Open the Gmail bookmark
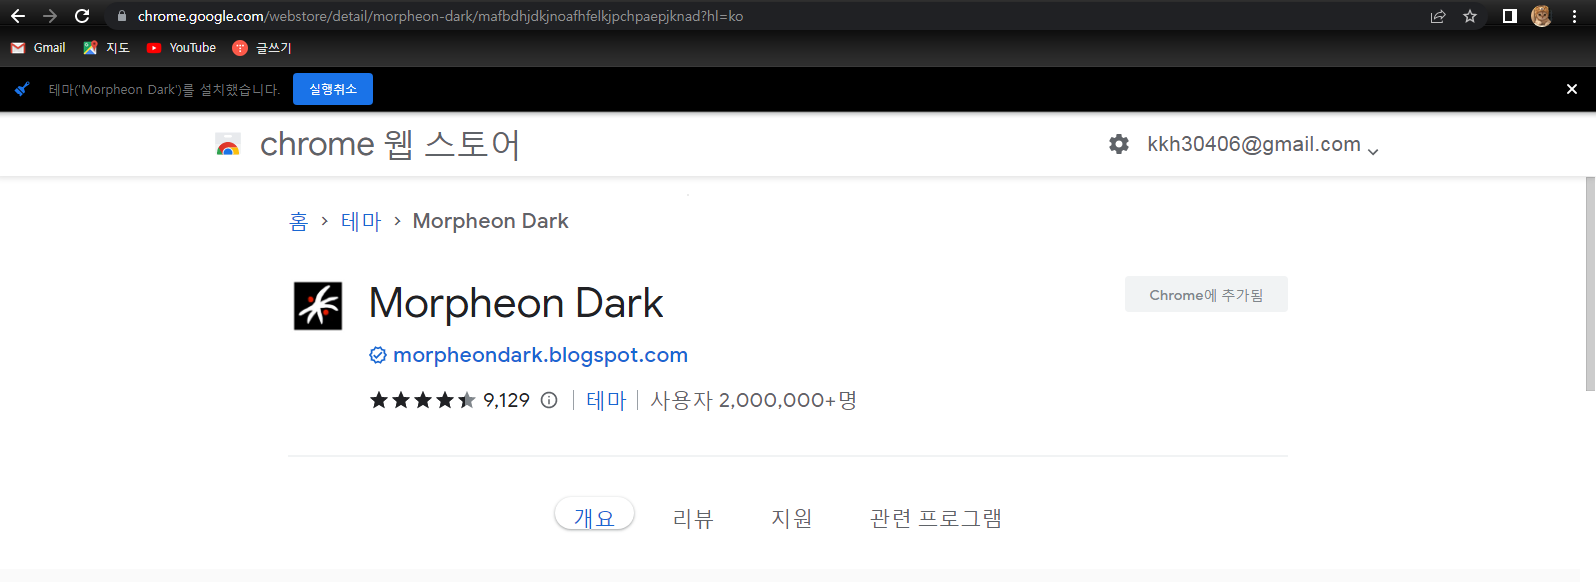Image resolution: width=1596 pixels, height=582 pixels. 38,48
